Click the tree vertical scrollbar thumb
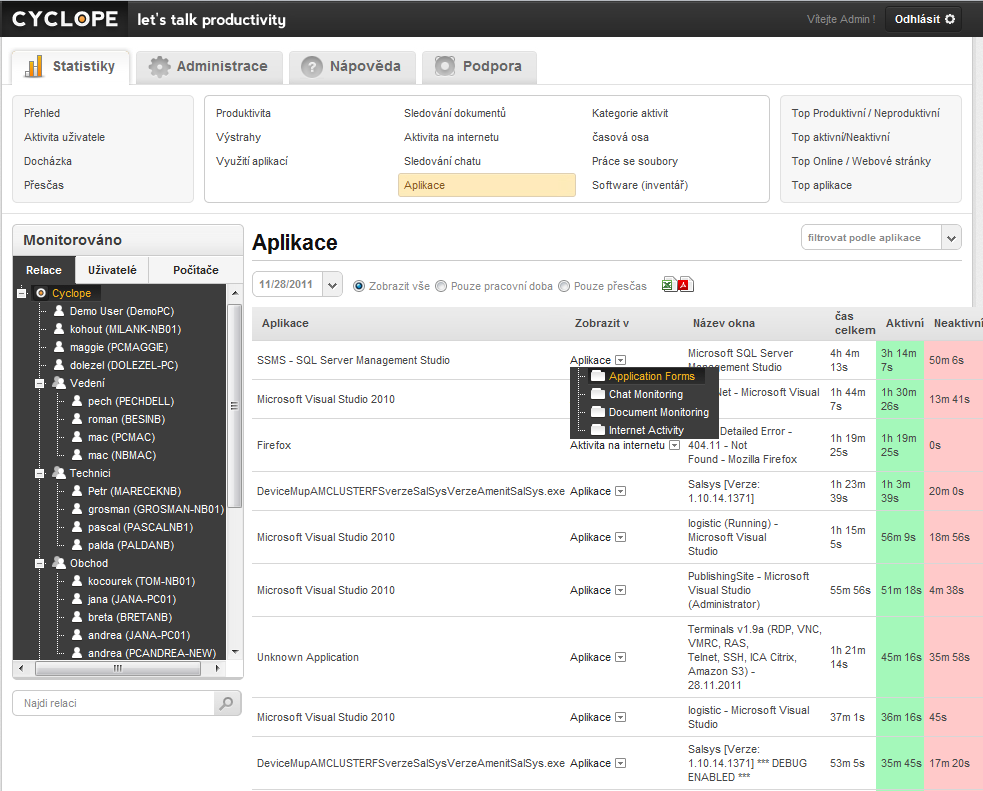The height and width of the screenshot is (791, 983). (234, 406)
